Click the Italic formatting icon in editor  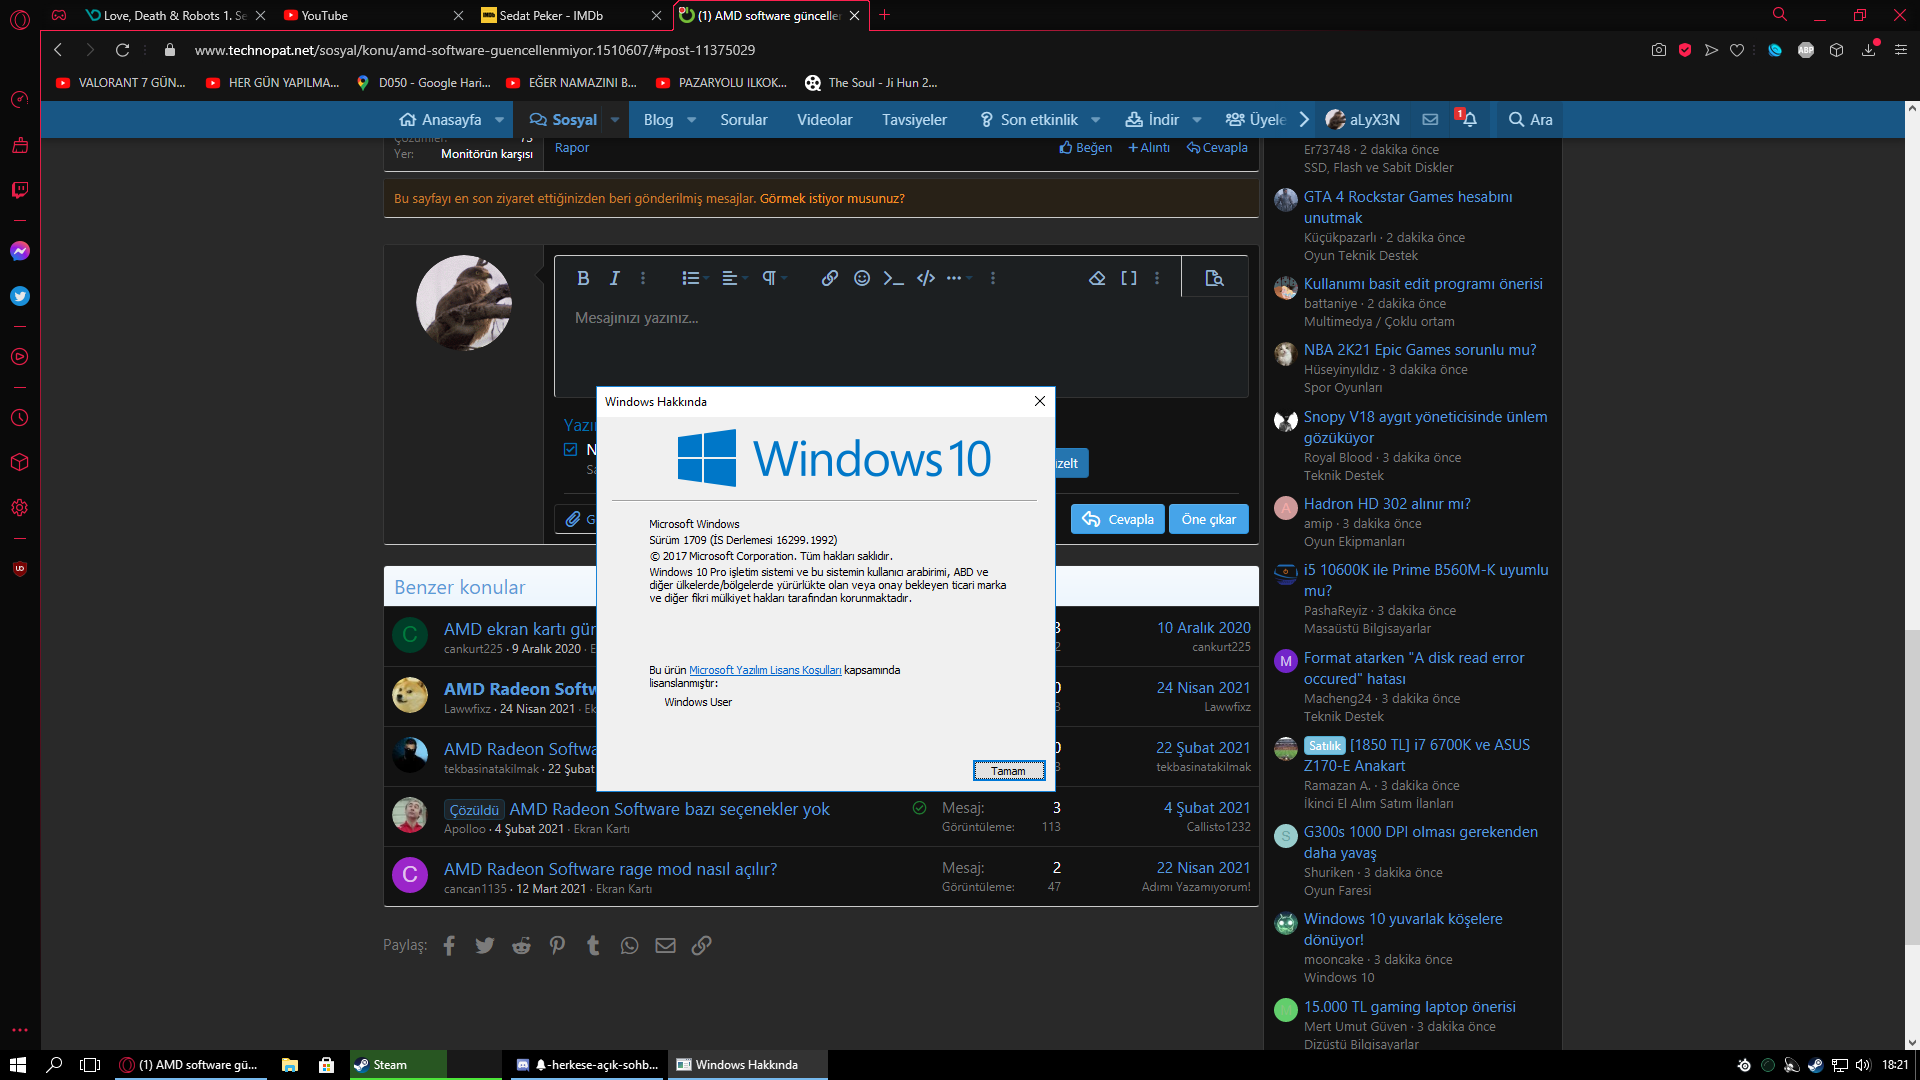[614, 278]
